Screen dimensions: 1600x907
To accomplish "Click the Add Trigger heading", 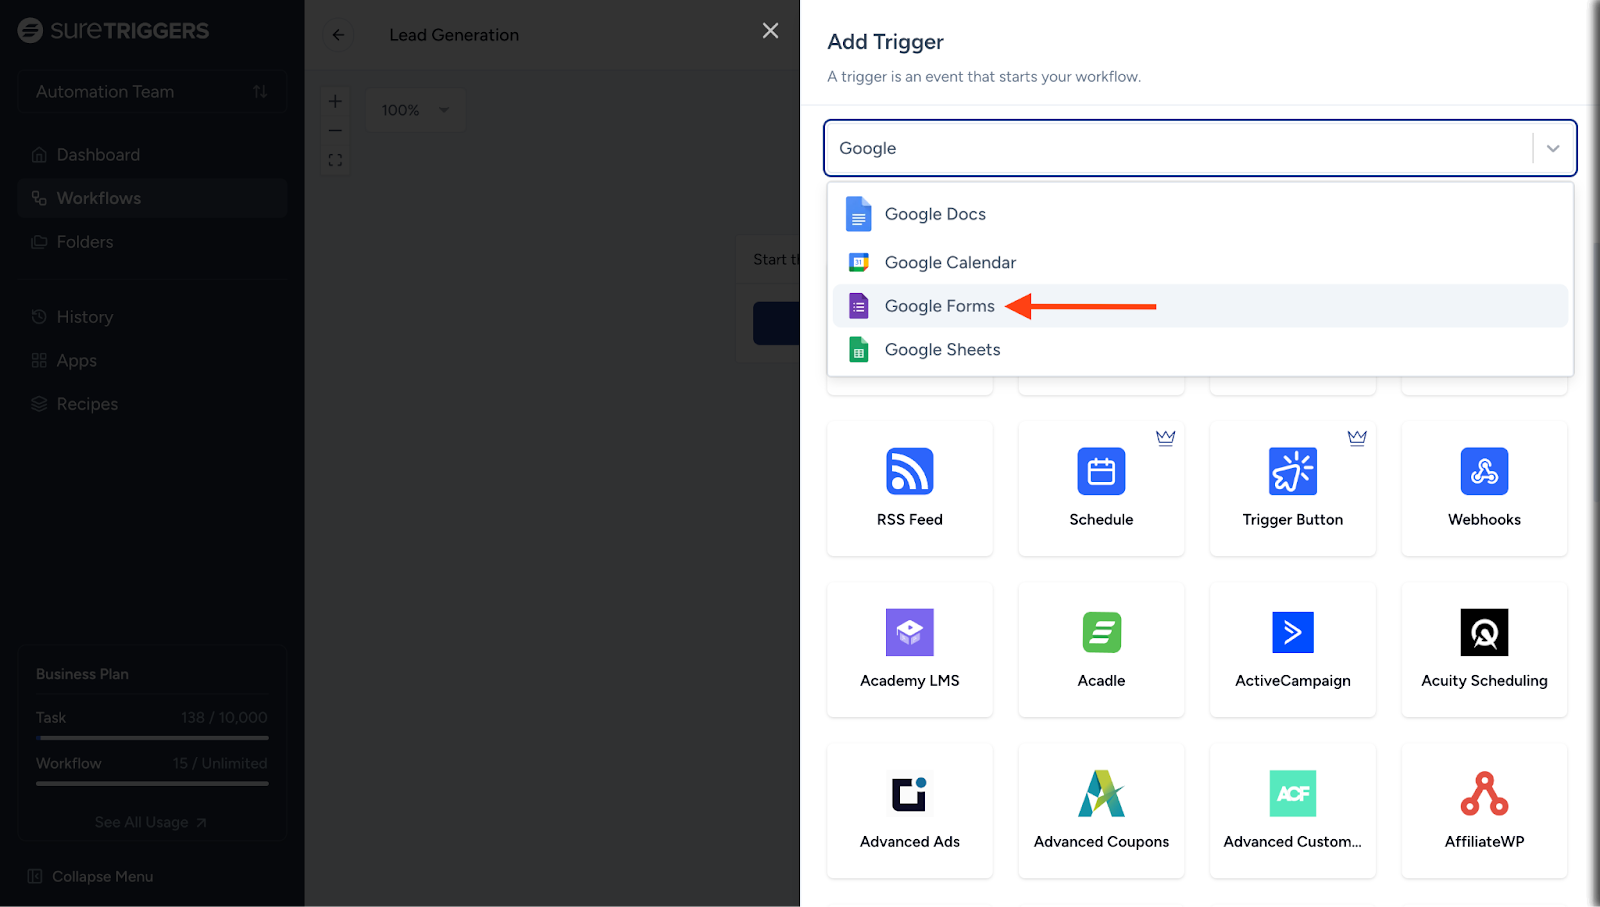I will pyautogui.click(x=885, y=42).
